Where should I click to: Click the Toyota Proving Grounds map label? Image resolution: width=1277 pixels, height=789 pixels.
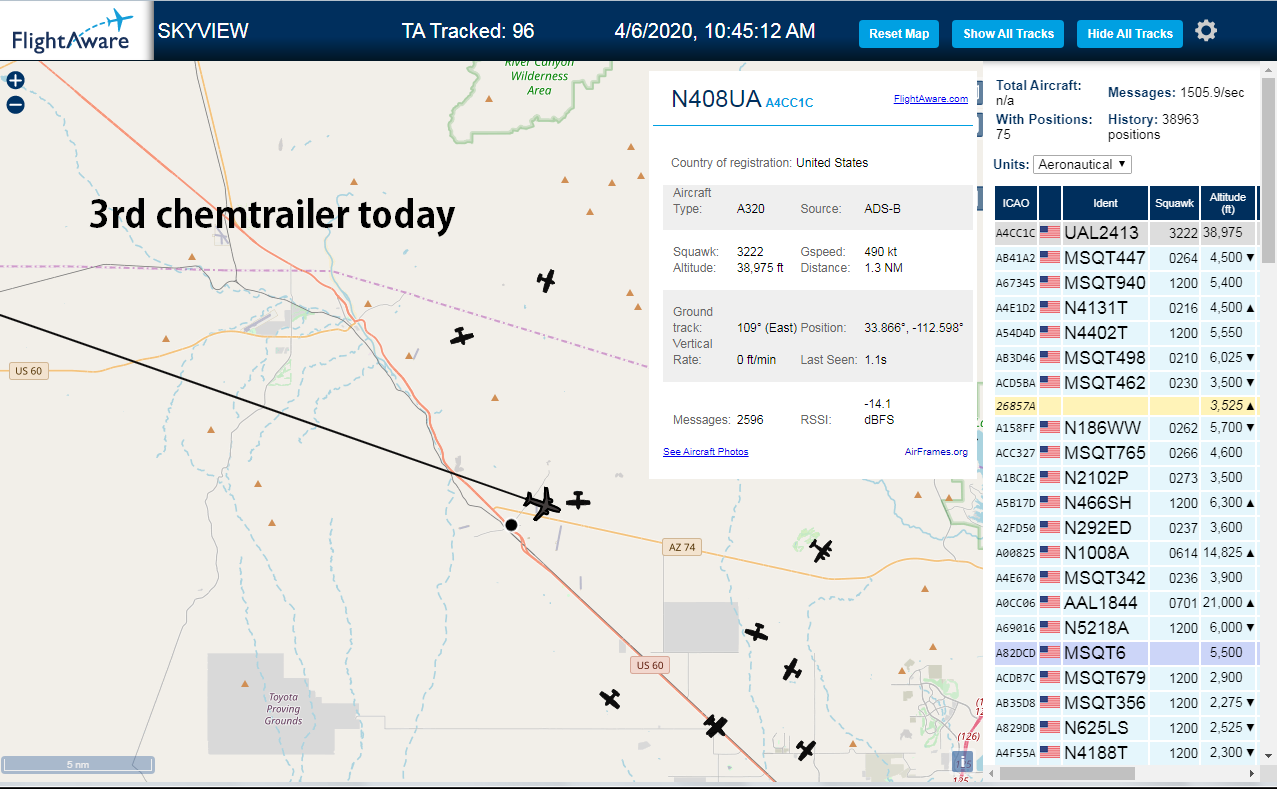click(x=283, y=709)
